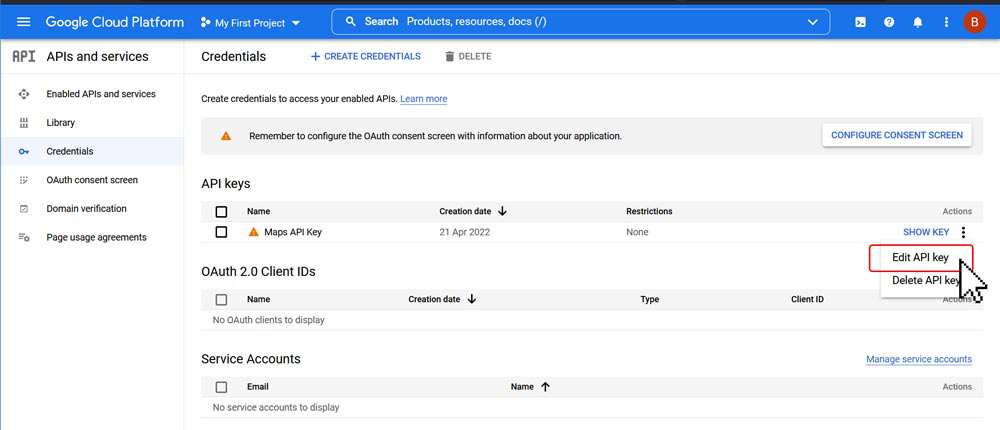Viewport: 1000px width, 430px height.
Task: Choose Delete API key from the menu
Action: [x=926, y=280]
